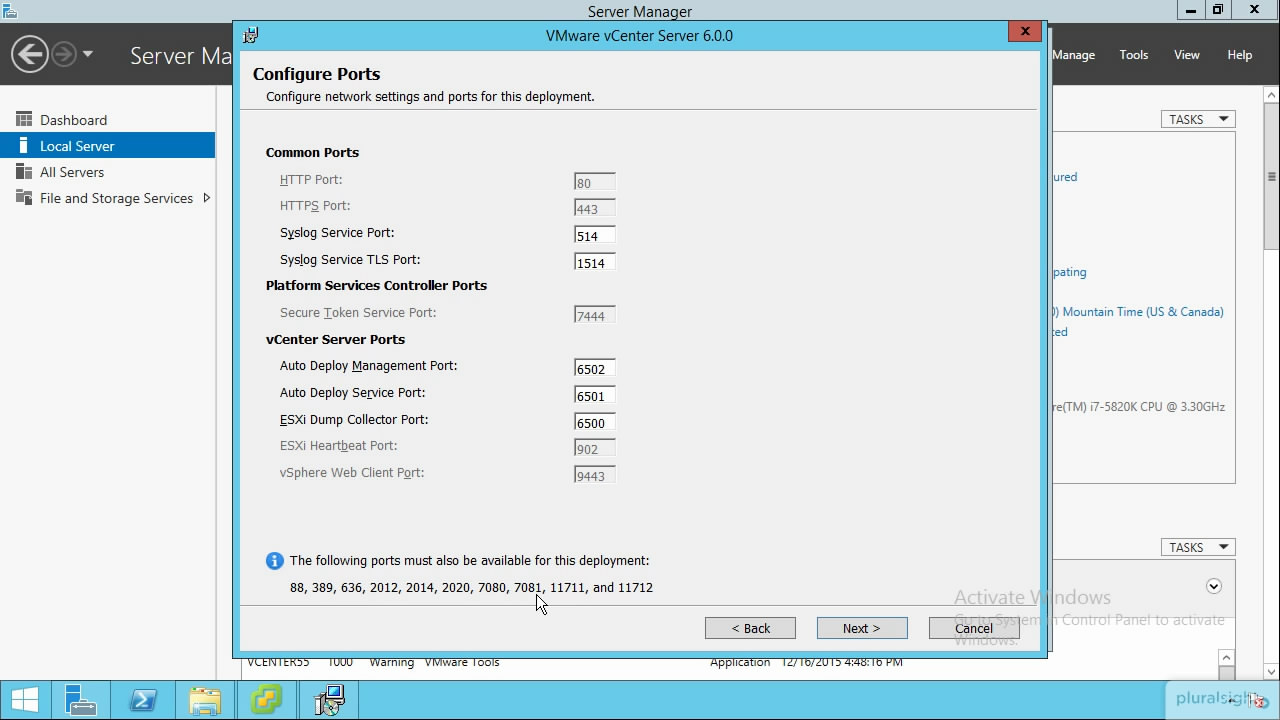Click the ESXi Heartbeat Port field
1280x720 pixels.
click(x=594, y=448)
